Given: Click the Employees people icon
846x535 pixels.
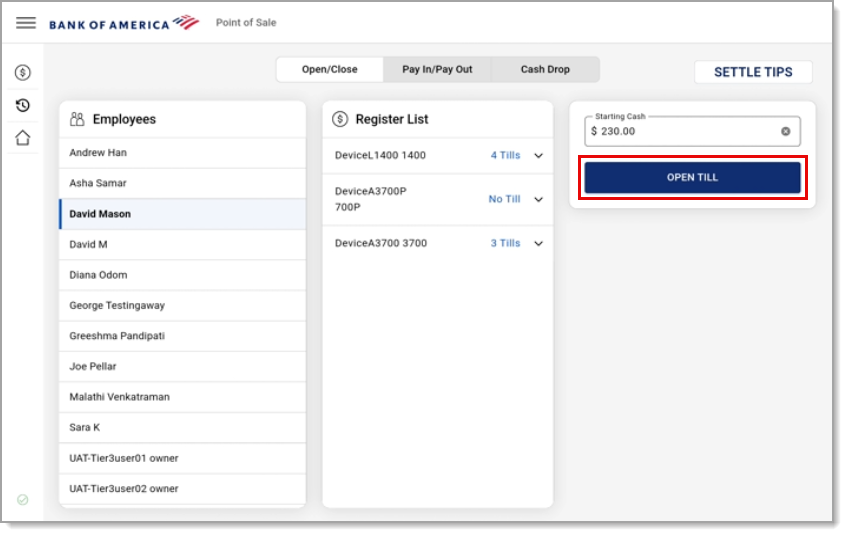Looking at the screenshot, I should pyautogui.click(x=77, y=119).
